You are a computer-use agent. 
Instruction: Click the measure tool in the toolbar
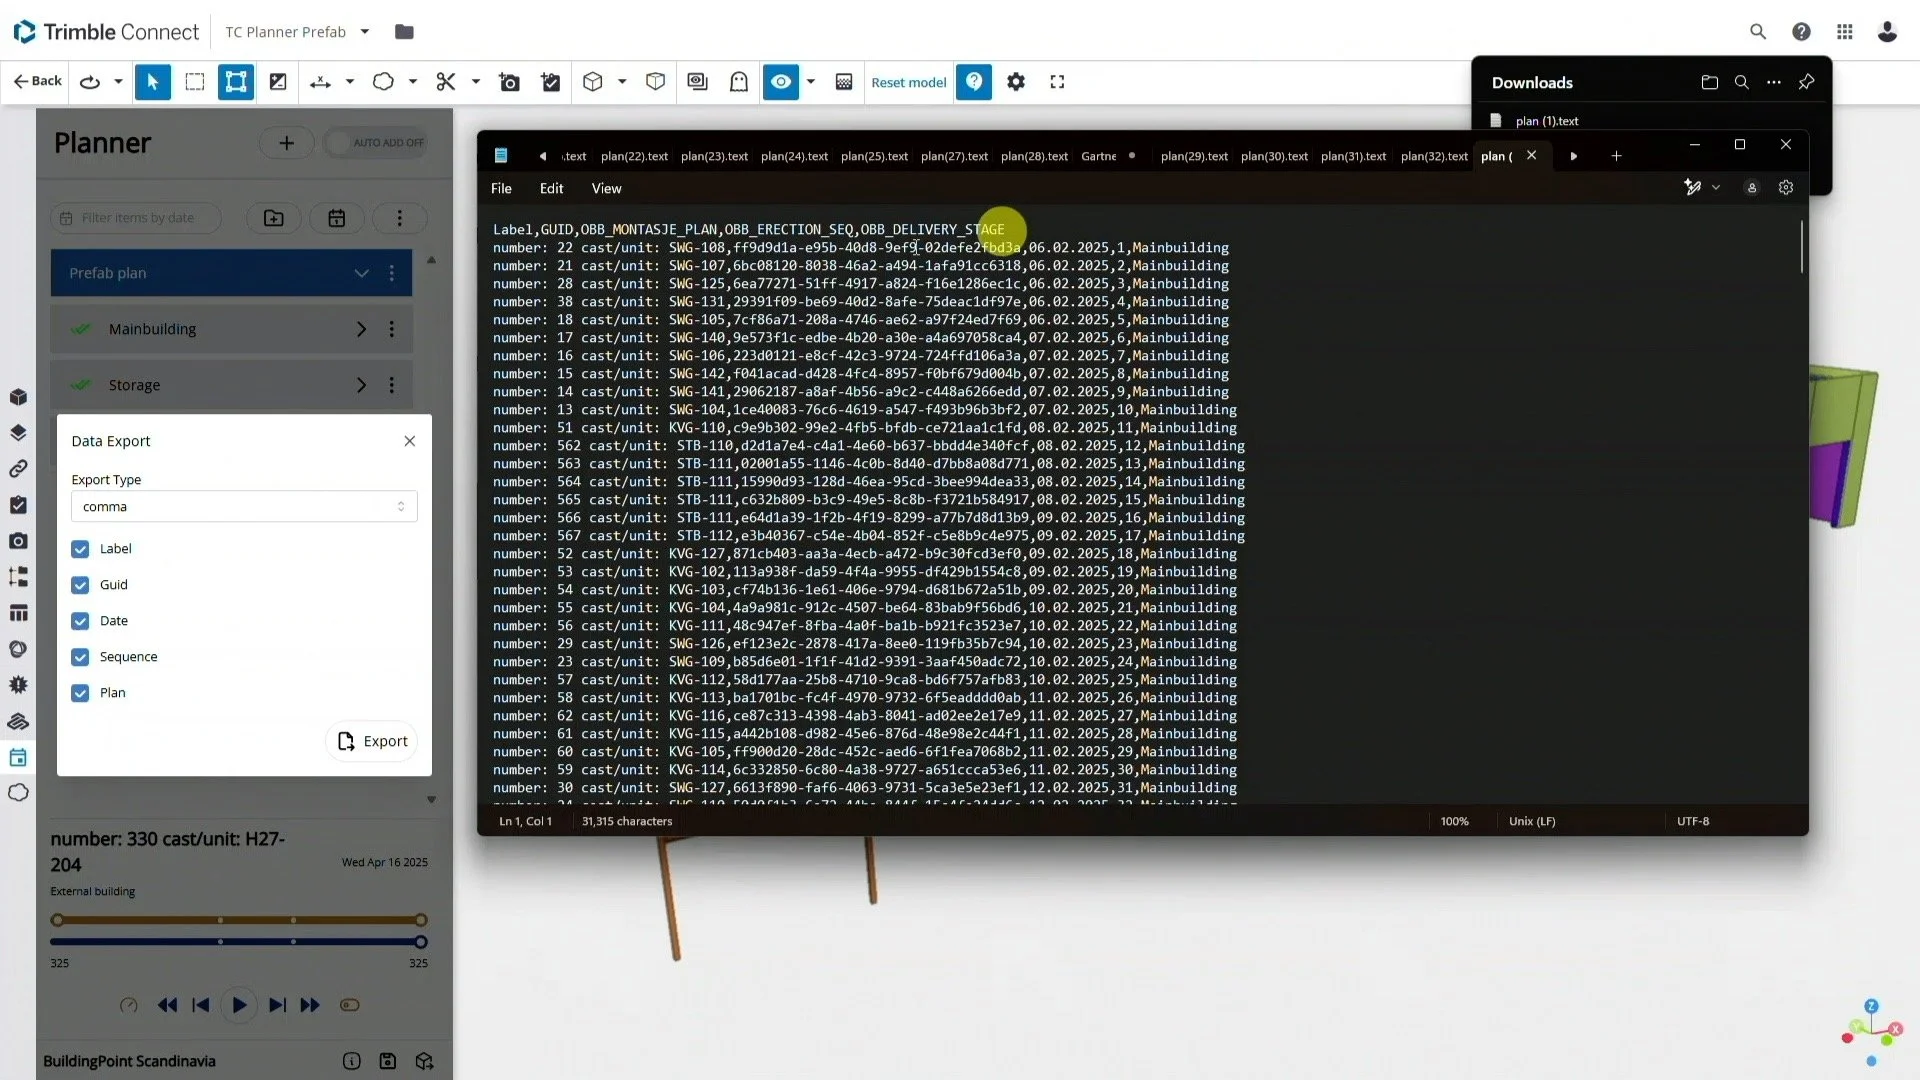320,82
